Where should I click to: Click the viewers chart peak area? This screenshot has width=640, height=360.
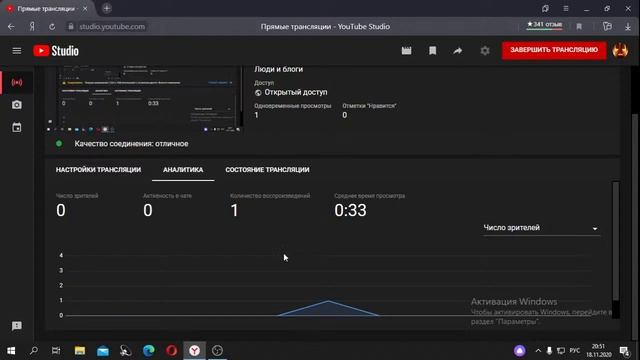point(329,308)
